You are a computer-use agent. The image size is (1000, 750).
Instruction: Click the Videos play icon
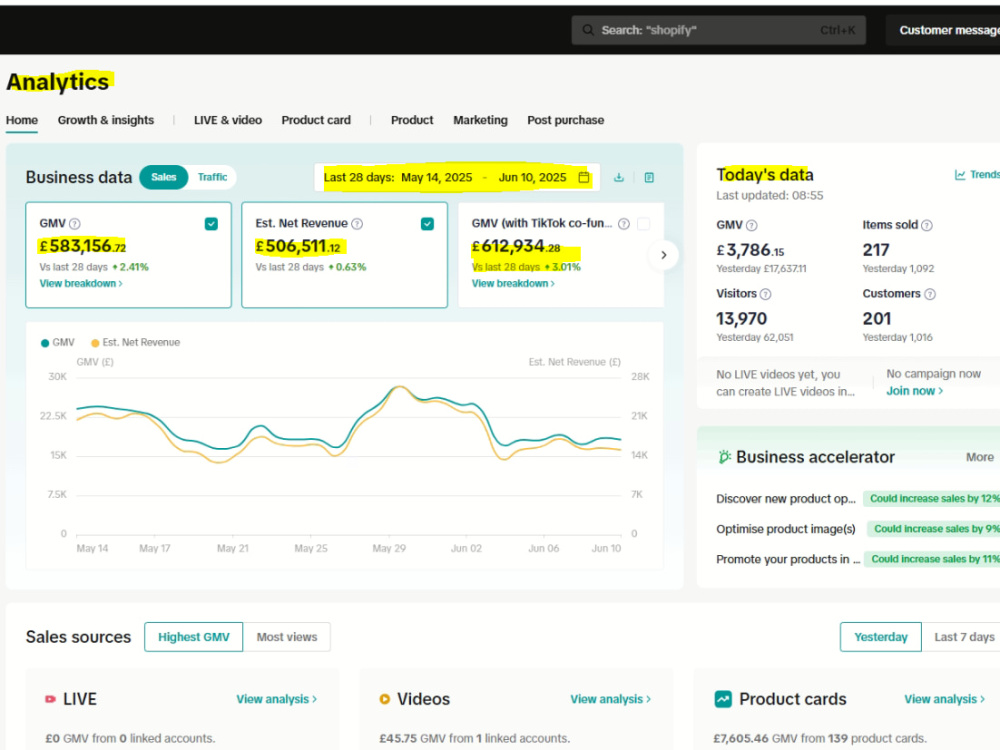385,699
